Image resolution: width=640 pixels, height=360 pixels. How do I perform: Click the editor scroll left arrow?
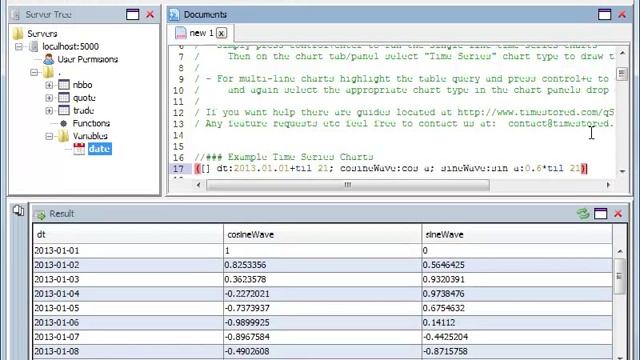(x=199, y=185)
